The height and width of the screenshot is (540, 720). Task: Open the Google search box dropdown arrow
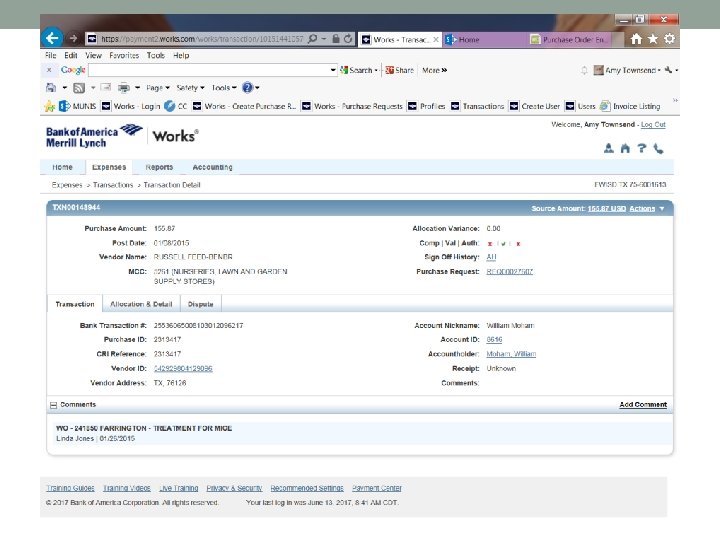tap(333, 70)
